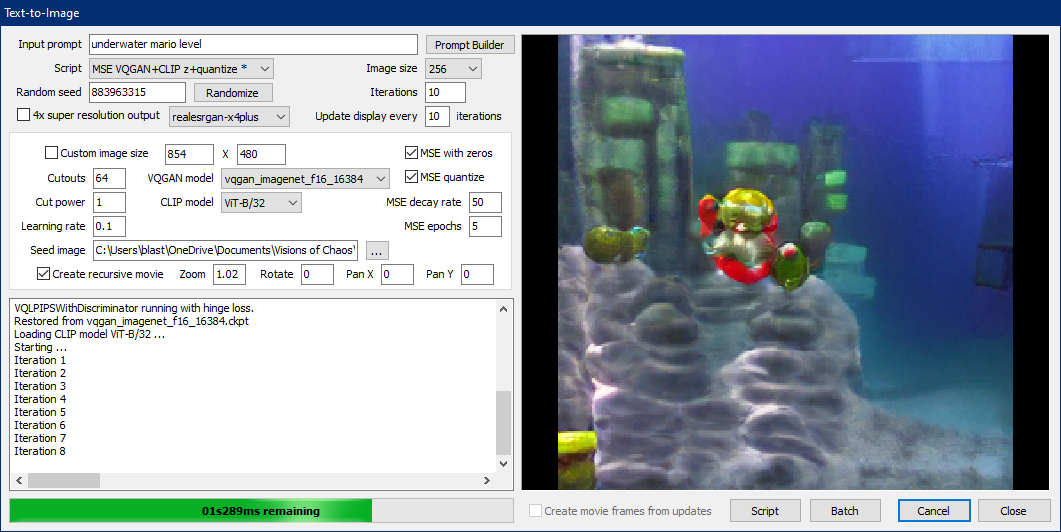Viewport: 1061px width, 532px height.
Task: Cancel the running generation
Action: 933,511
